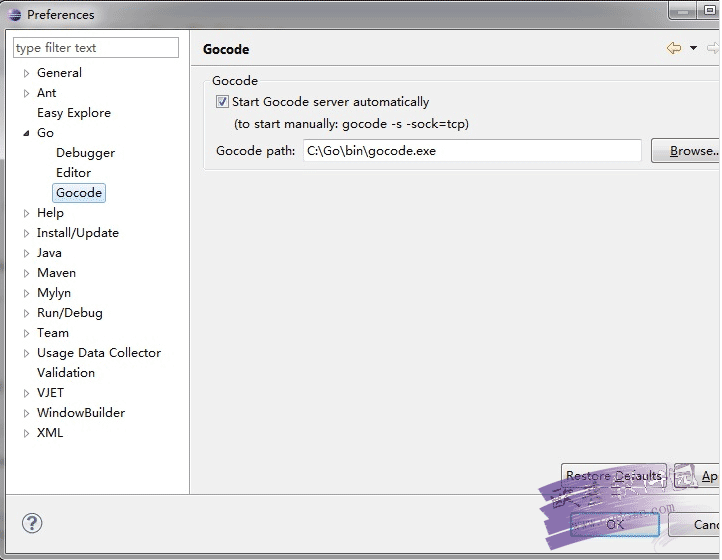This screenshot has width=722, height=560.
Task: Click the back navigation arrow icon
Action: click(x=674, y=48)
